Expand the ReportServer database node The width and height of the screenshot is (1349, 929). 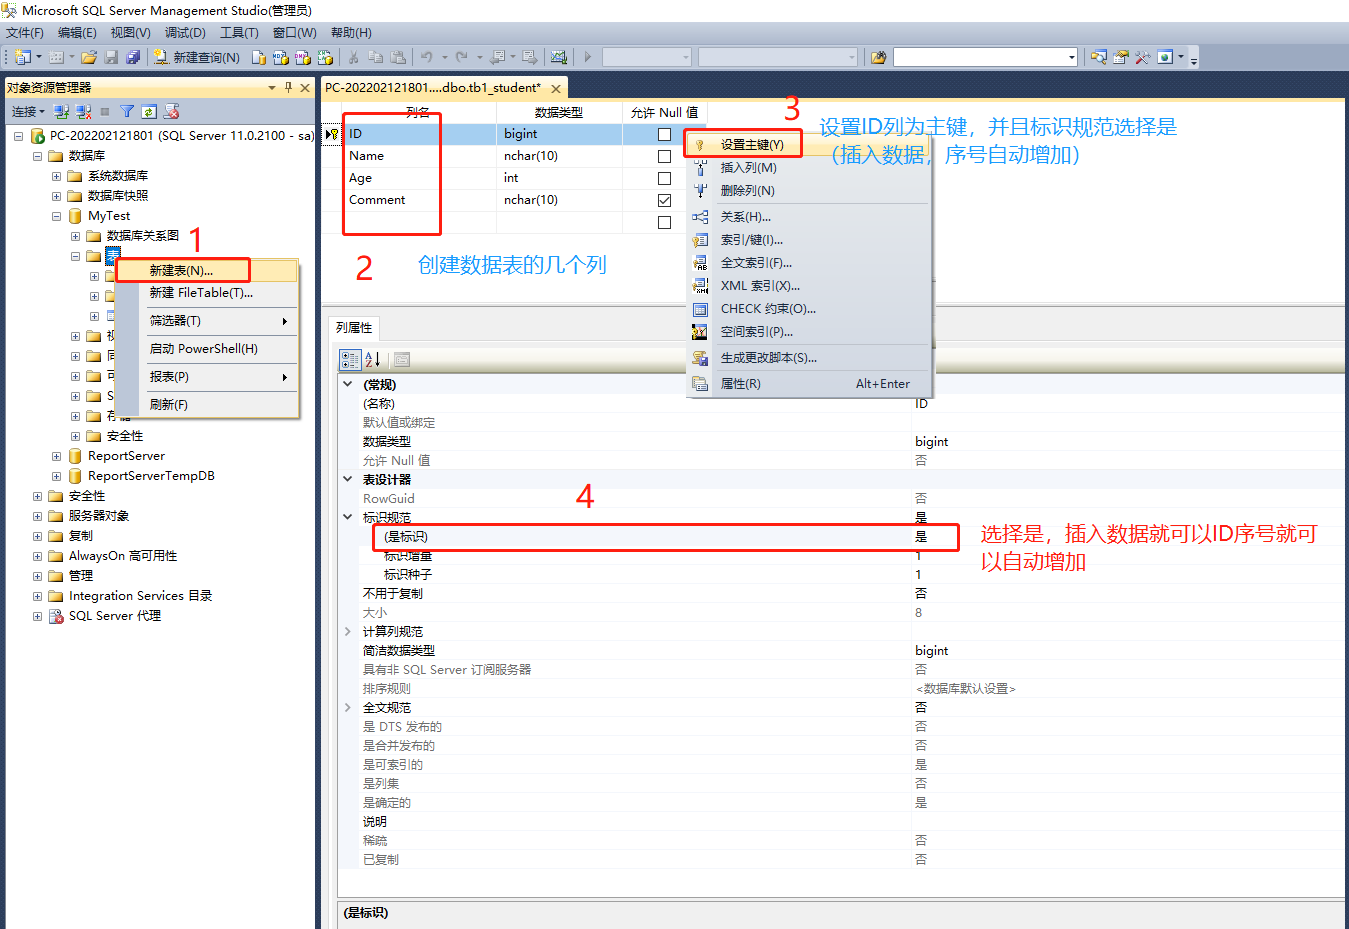coord(56,456)
